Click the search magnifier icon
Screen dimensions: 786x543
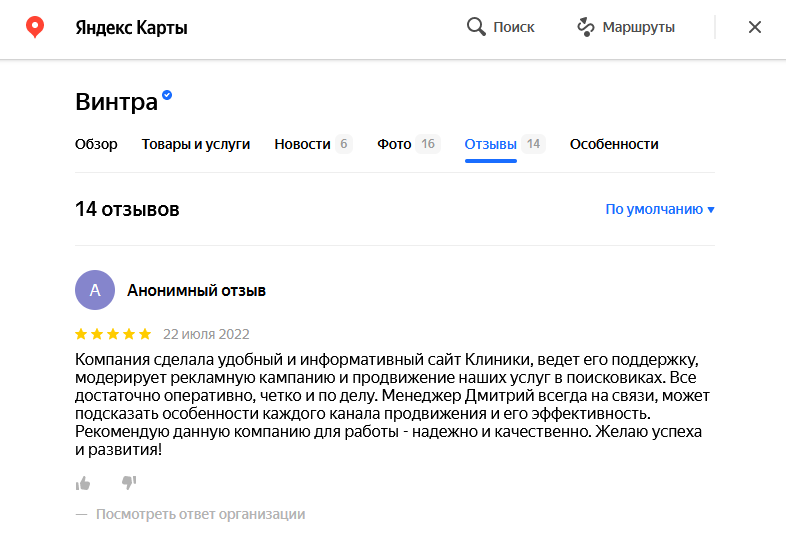(x=476, y=27)
